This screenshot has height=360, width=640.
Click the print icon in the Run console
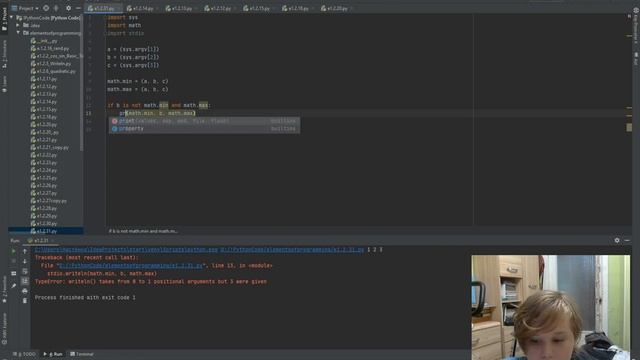[x=24, y=291]
